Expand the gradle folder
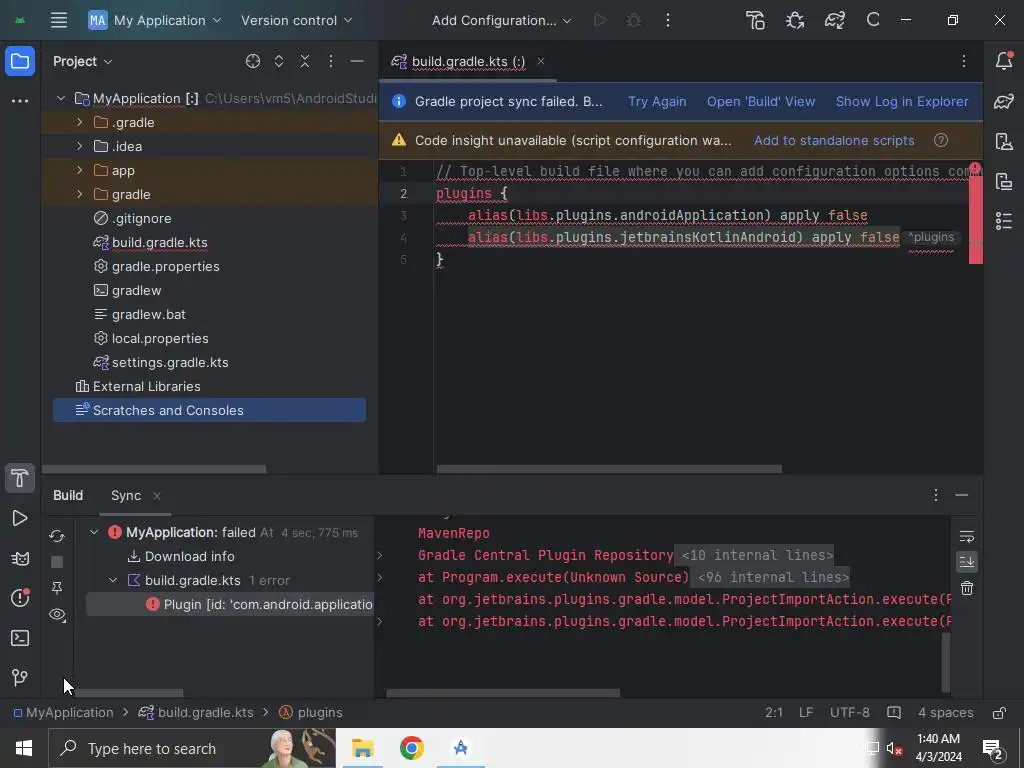 coord(80,195)
